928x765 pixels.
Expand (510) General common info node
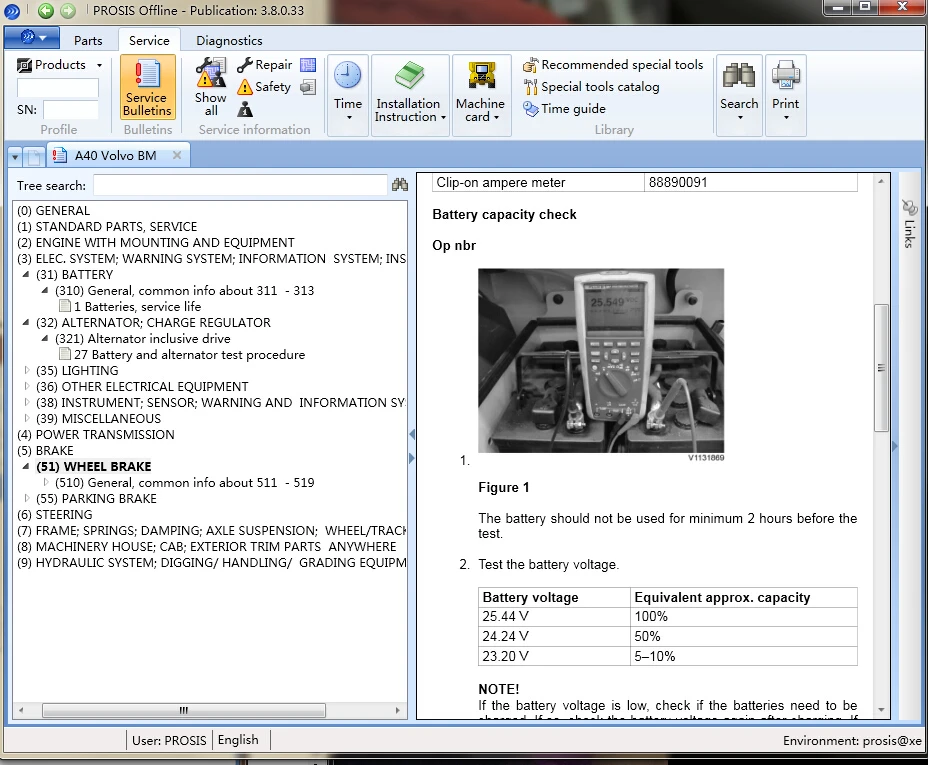point(46,482)
